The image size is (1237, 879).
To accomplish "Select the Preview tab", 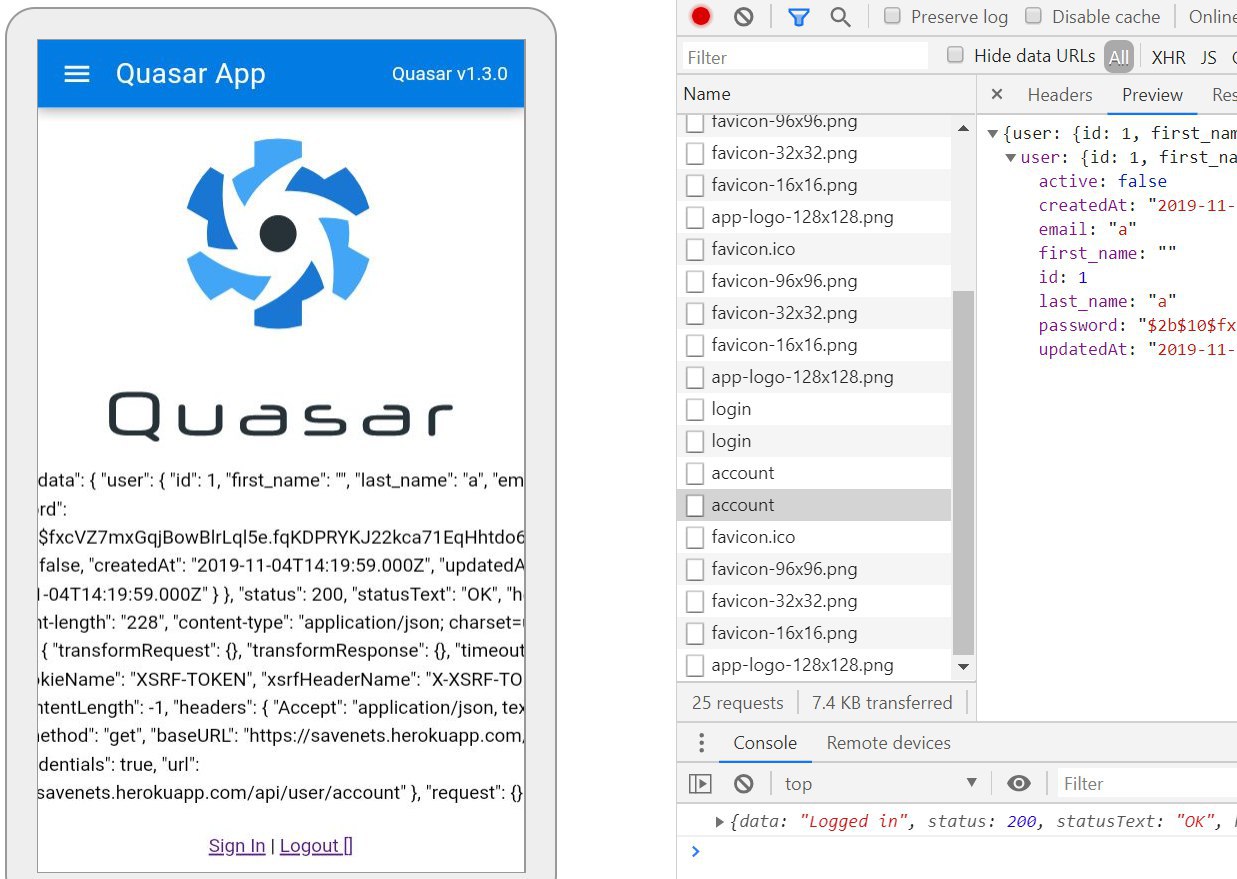I will point(1152,95).
